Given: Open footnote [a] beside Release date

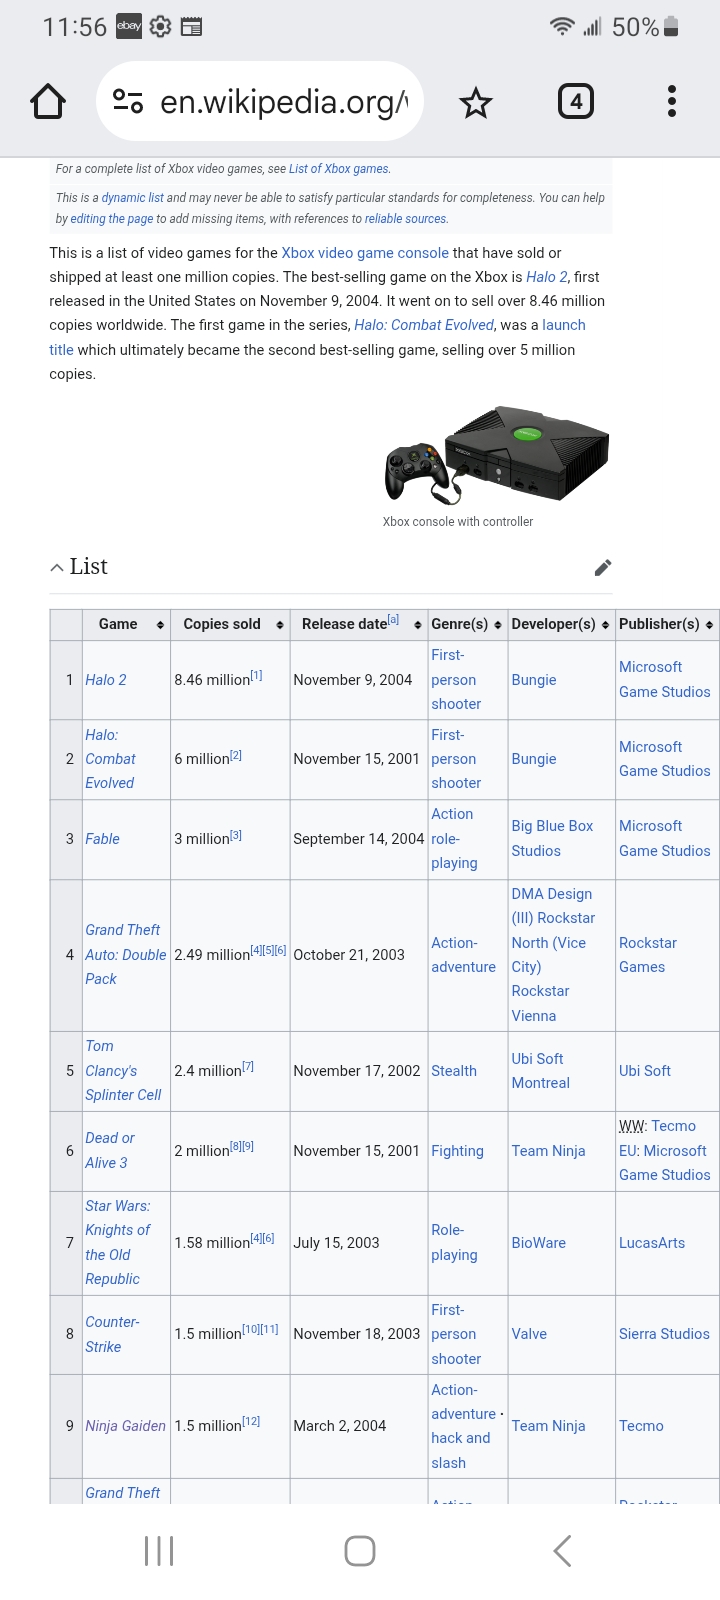Looking at the screenshot, I should click(393, 620).
